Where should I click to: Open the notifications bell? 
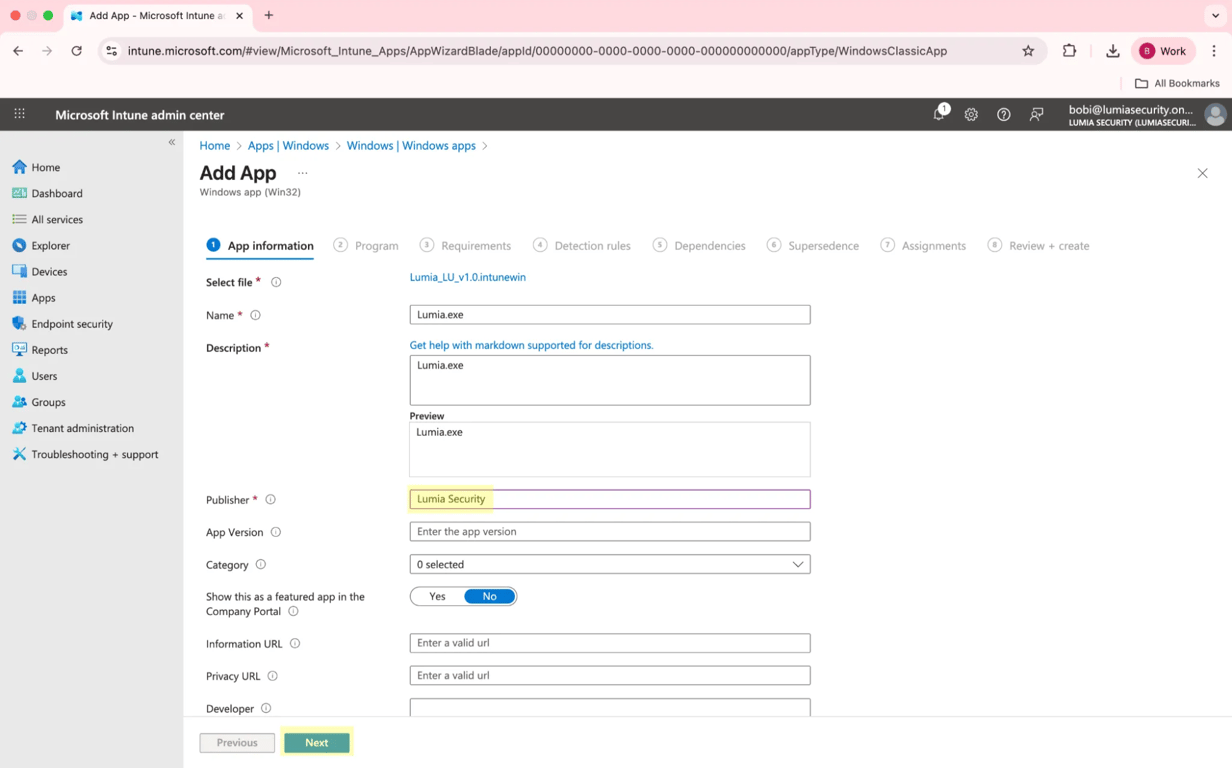click(939, 114)
